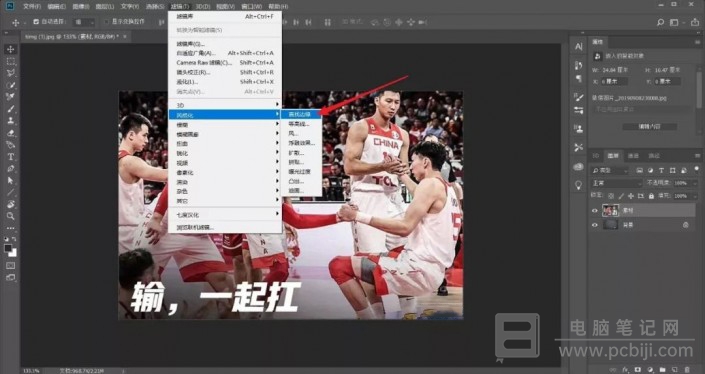This screenshot has width=705, height=374.
Task: Open the Brush Settings panel icon
Action: [x=579, y=97]
